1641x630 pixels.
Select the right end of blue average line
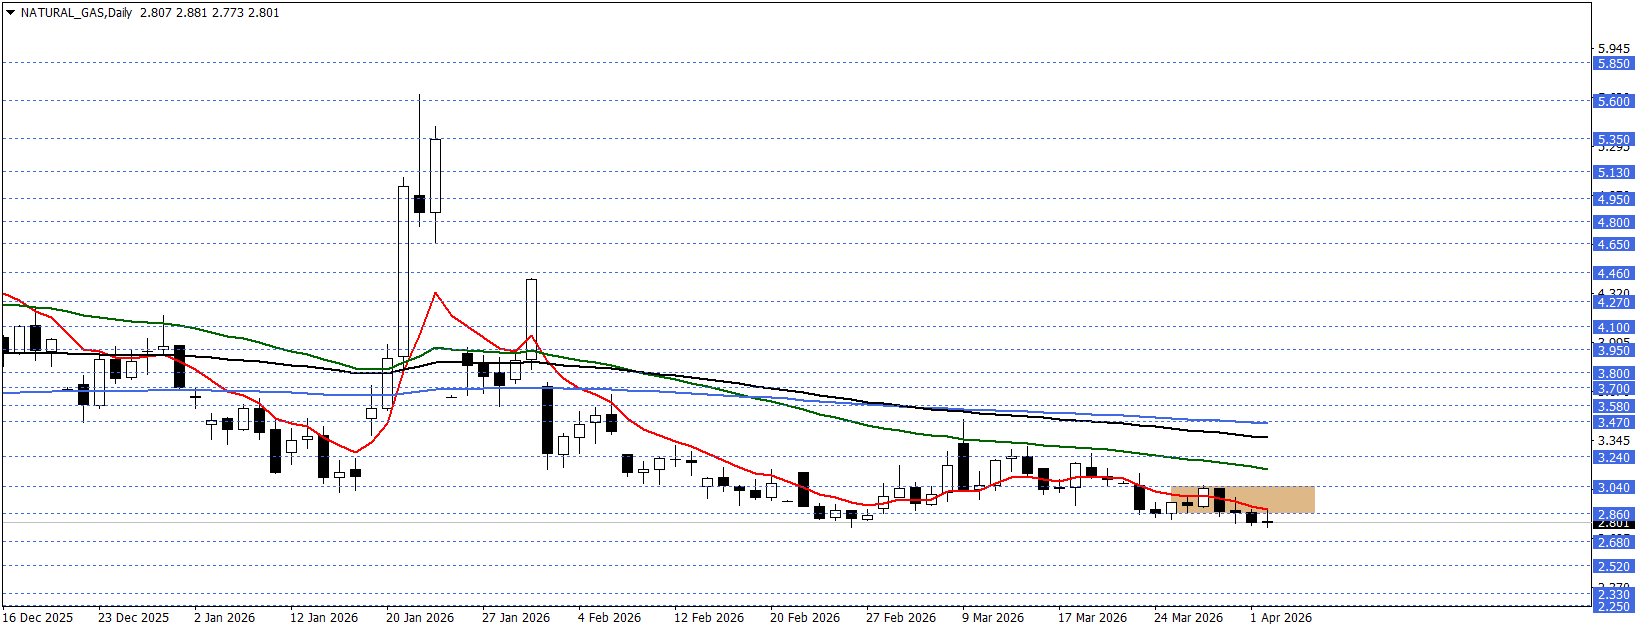[1266, 423]
